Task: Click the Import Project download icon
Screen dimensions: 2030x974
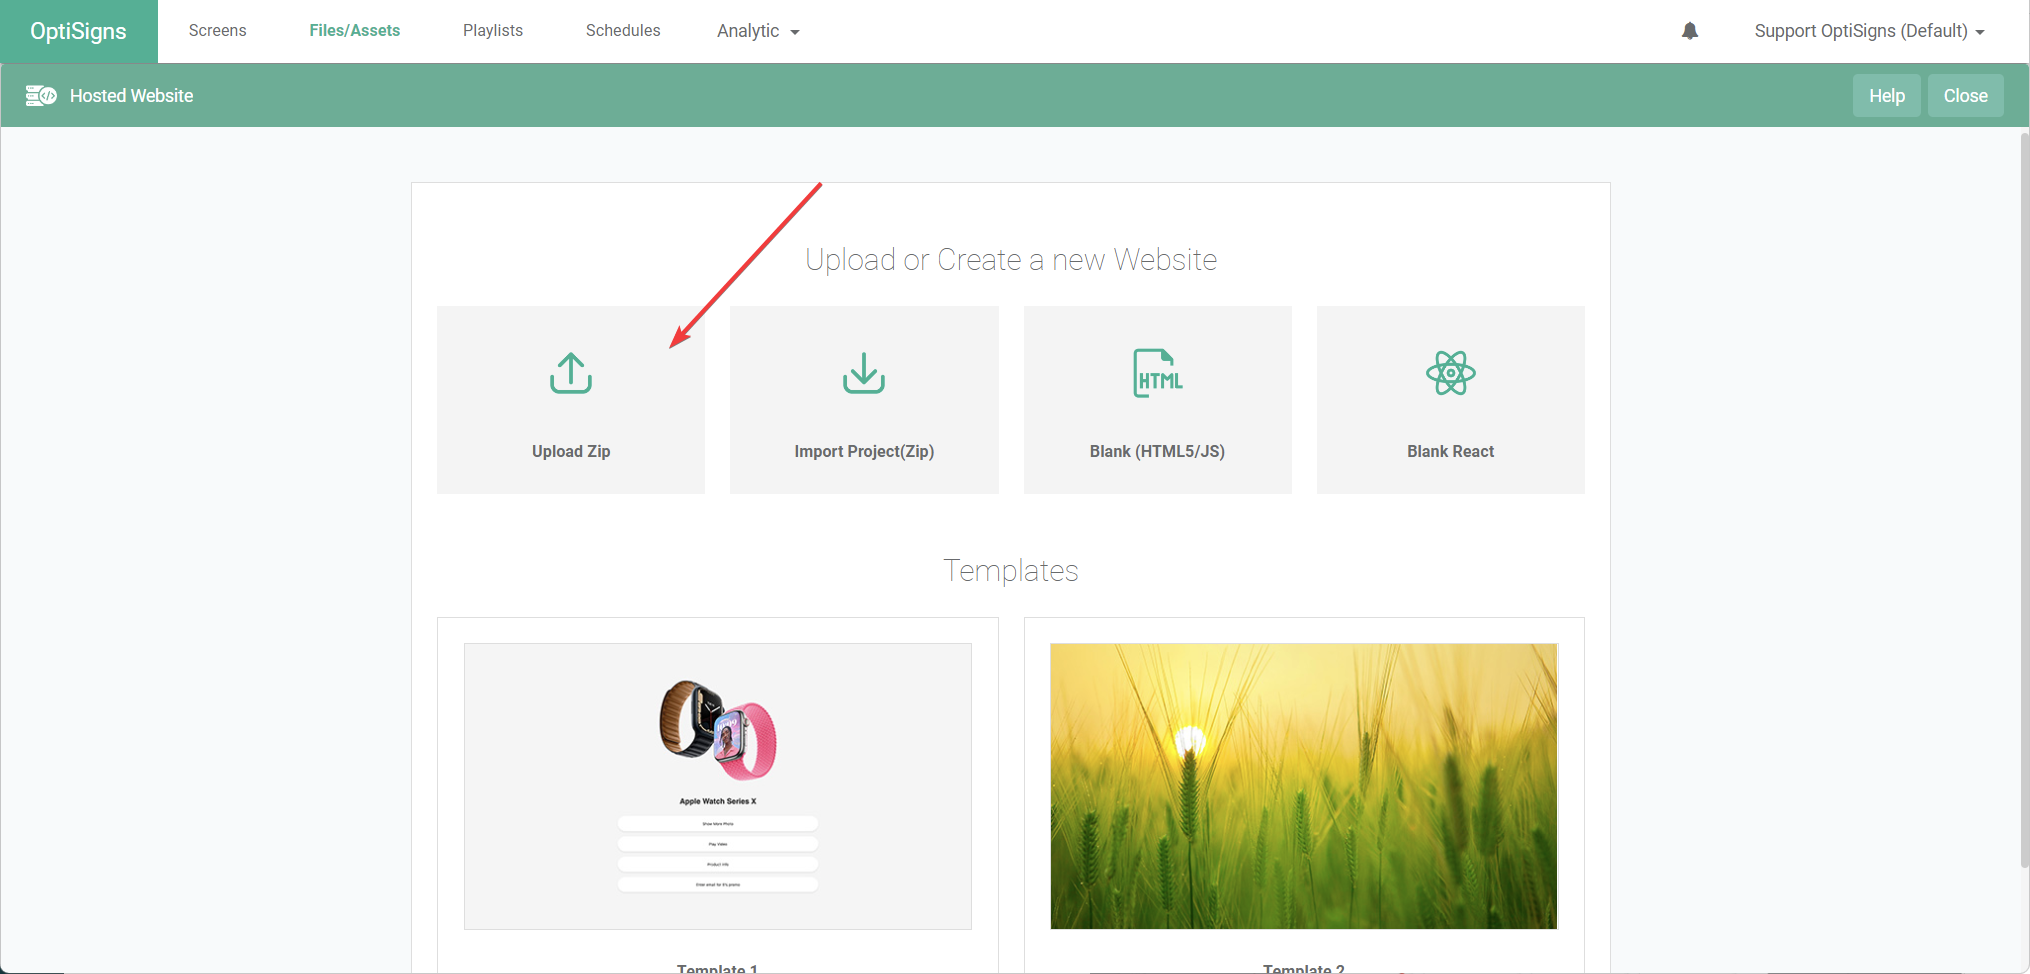Action: pos(863,373)
